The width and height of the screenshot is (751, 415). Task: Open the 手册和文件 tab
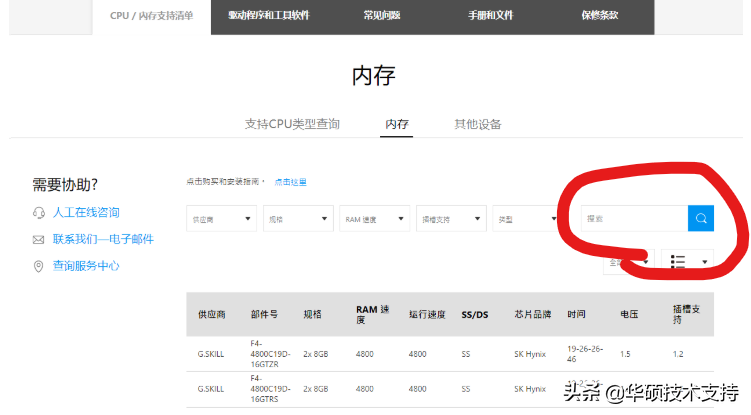490,16
